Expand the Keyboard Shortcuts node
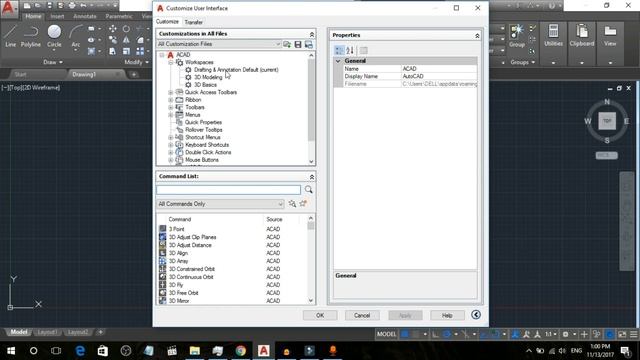 tap(171, 145)
